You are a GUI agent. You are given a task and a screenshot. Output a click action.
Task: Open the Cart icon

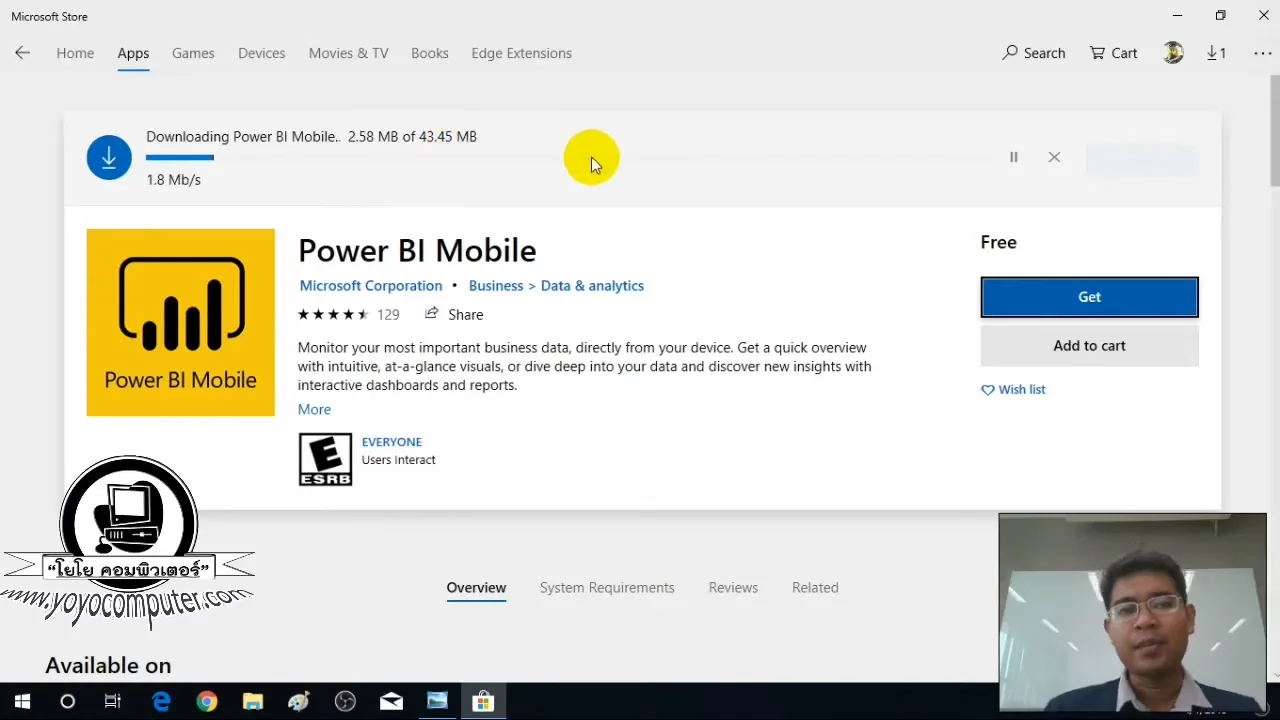(x=1112, y=53)
